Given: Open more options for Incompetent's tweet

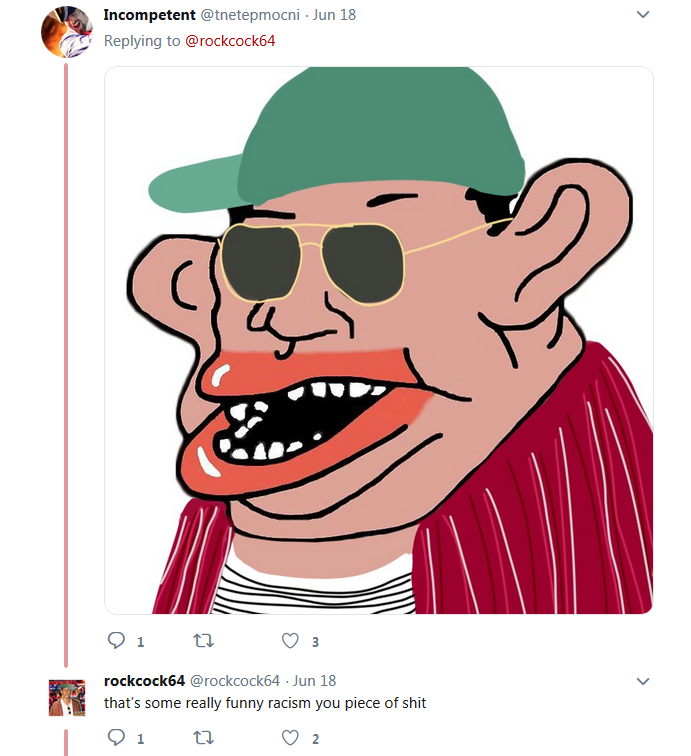Looking at the screenshot, I should [x=643, y=14].
